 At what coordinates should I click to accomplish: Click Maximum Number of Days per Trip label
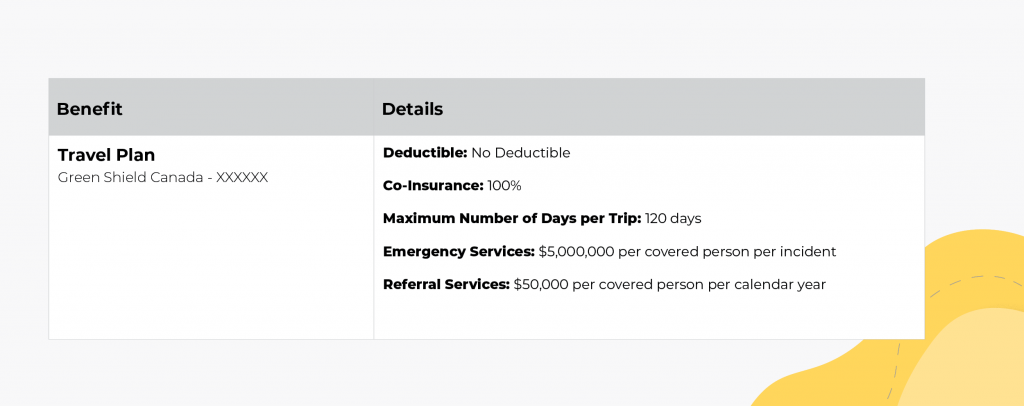(512, 219)
